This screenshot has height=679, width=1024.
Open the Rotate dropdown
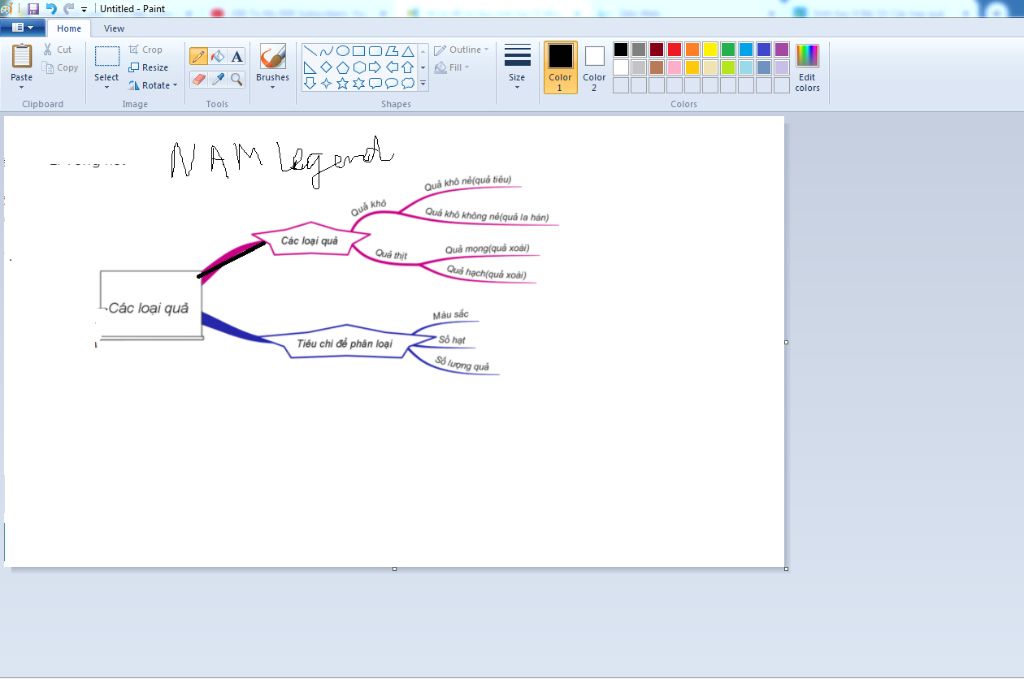pos(153,86)
